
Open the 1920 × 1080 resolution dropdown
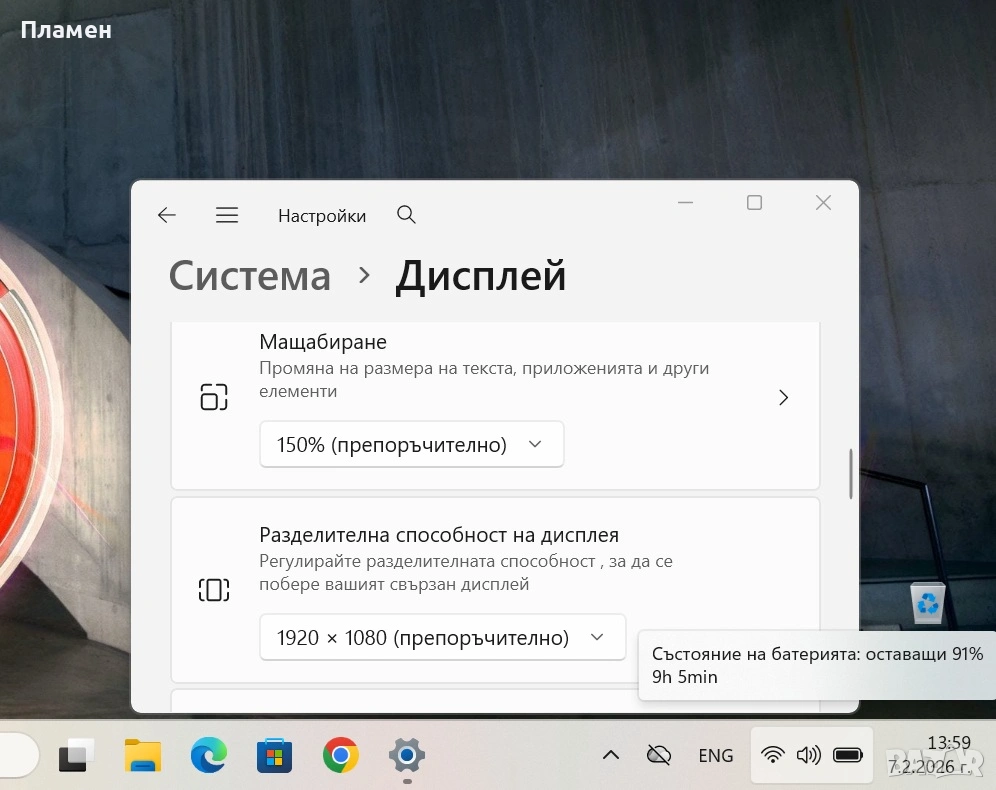(x=442, y=637)
